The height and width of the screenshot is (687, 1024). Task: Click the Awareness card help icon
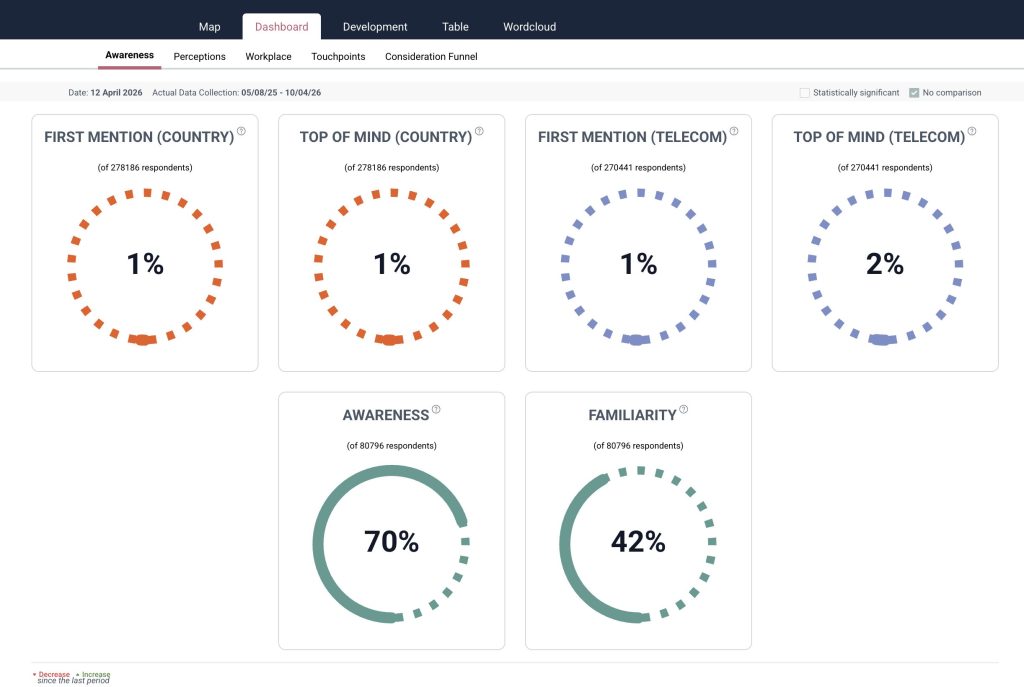tap(436, 409)
